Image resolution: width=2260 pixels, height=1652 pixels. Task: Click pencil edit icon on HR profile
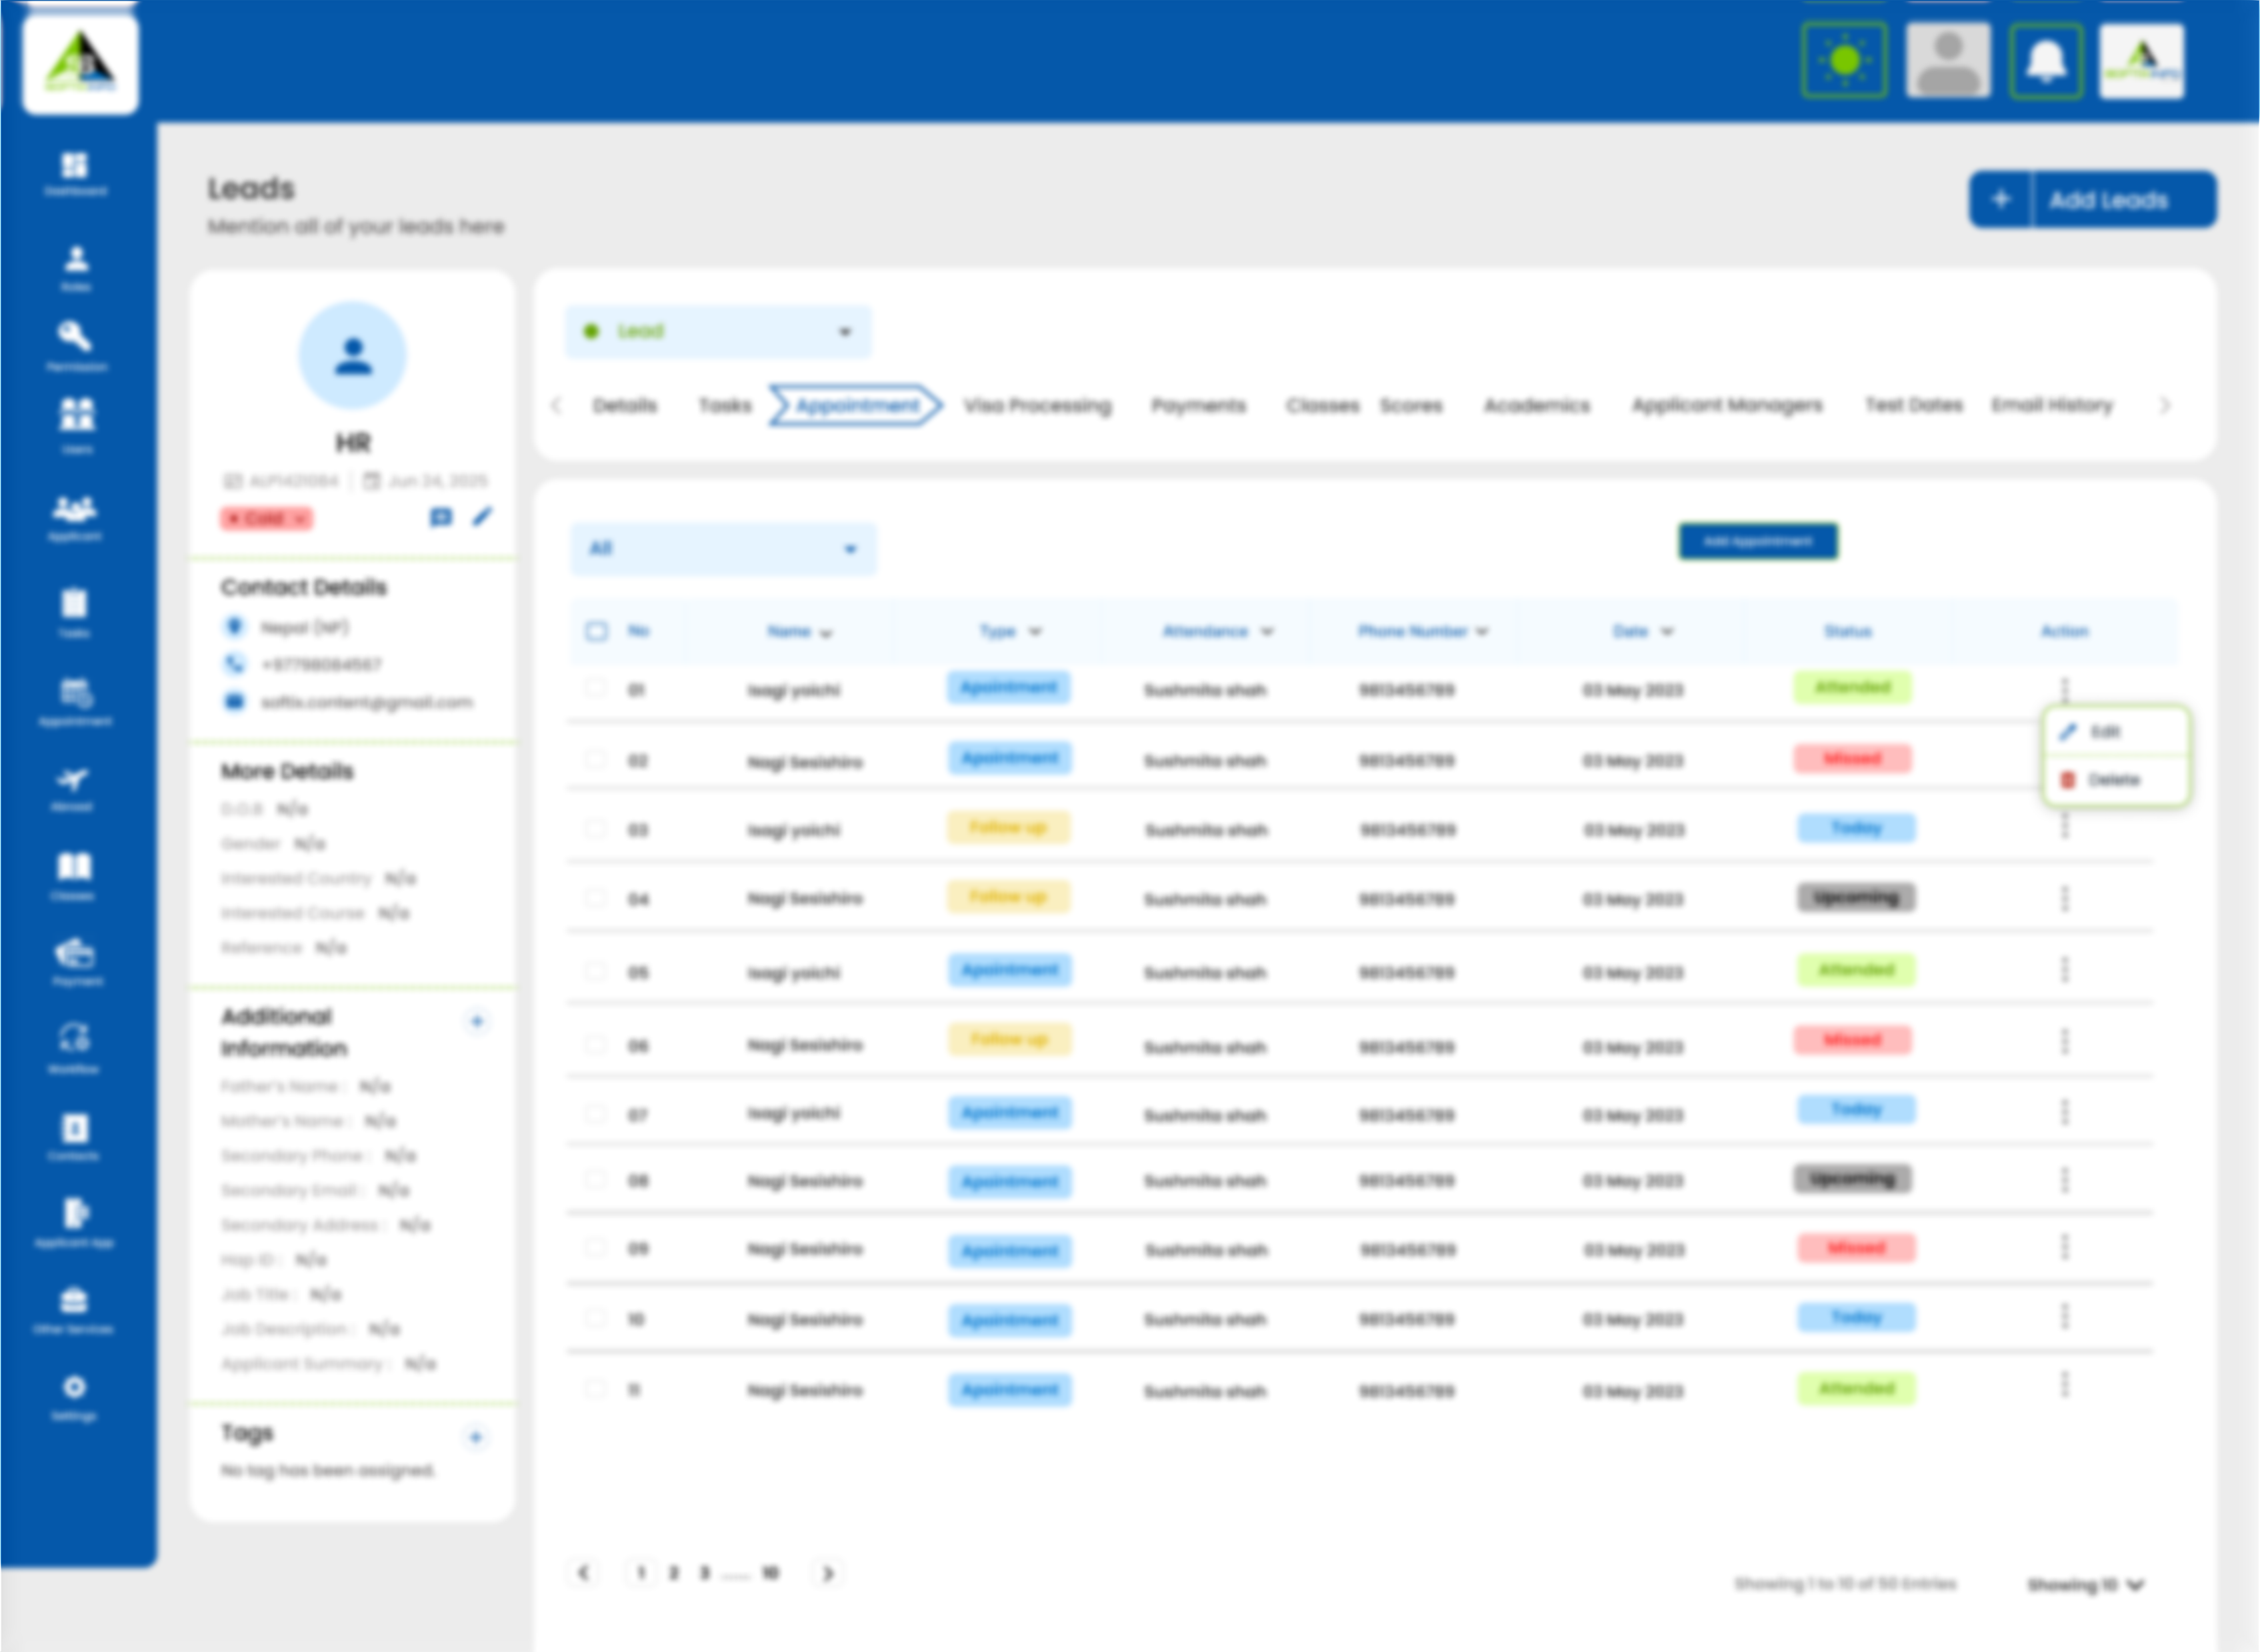483,517
